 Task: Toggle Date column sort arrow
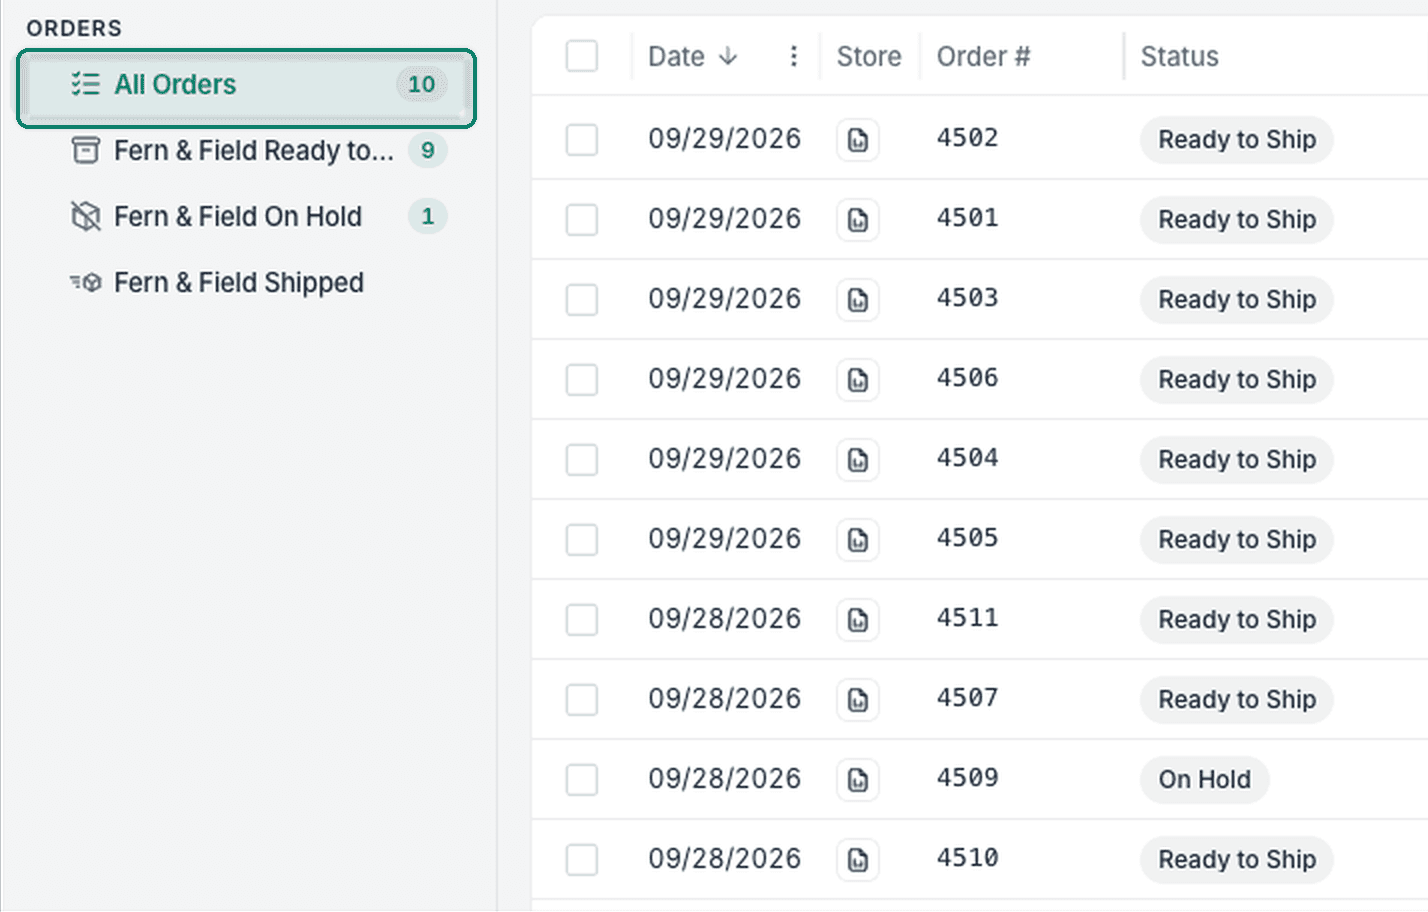[x=728, y=56]
